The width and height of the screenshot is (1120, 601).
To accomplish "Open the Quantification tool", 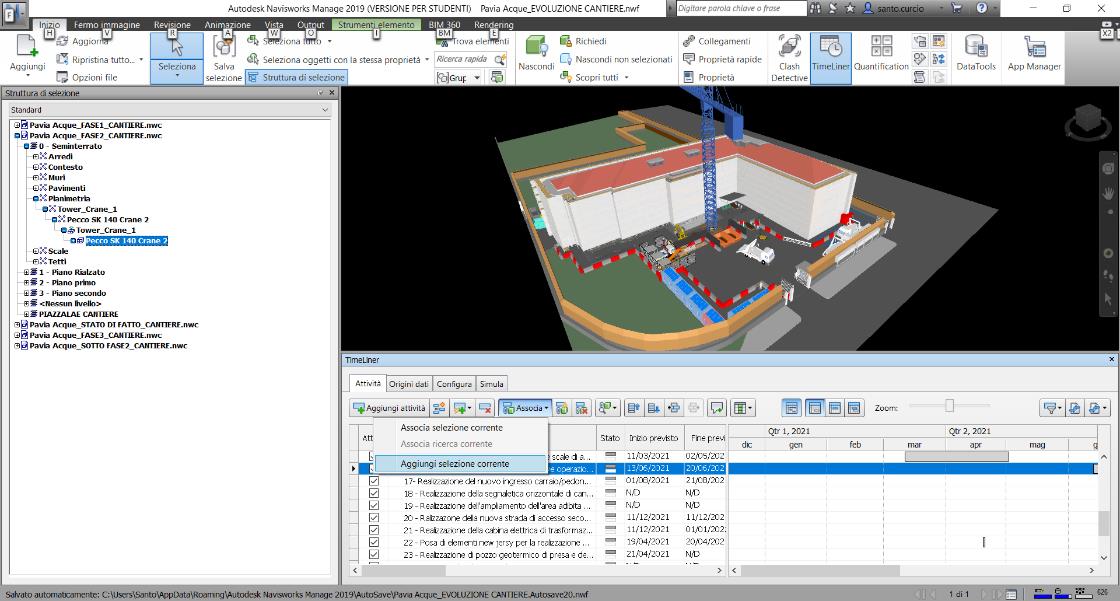I will pos(881,56).
